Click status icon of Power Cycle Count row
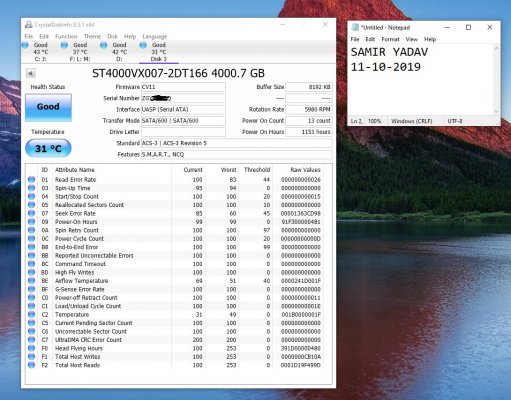The image size is (511, 400). click(31, 239)
